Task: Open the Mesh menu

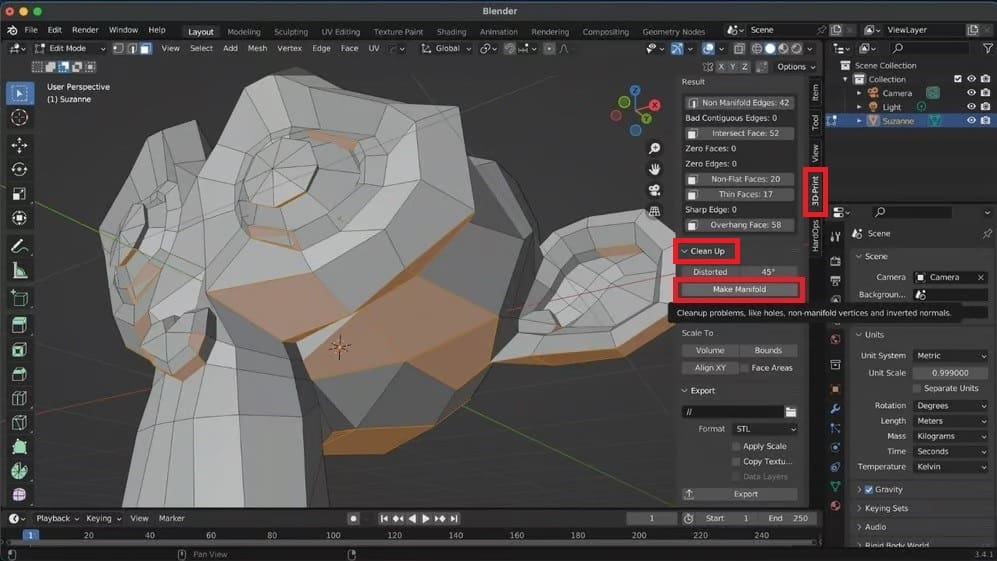Action: (x=257, y=48)
